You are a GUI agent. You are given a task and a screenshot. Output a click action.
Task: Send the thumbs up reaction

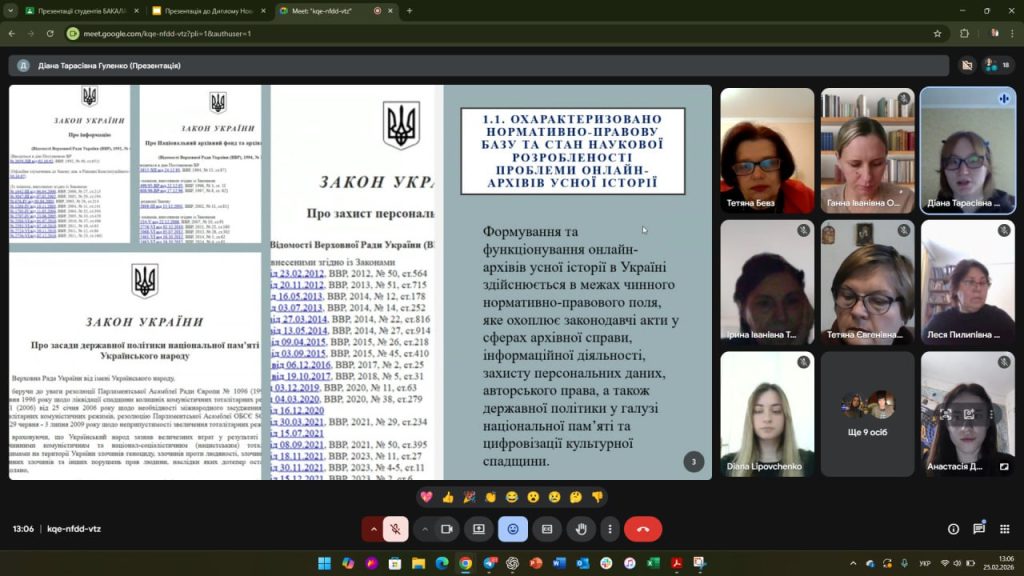448,497
